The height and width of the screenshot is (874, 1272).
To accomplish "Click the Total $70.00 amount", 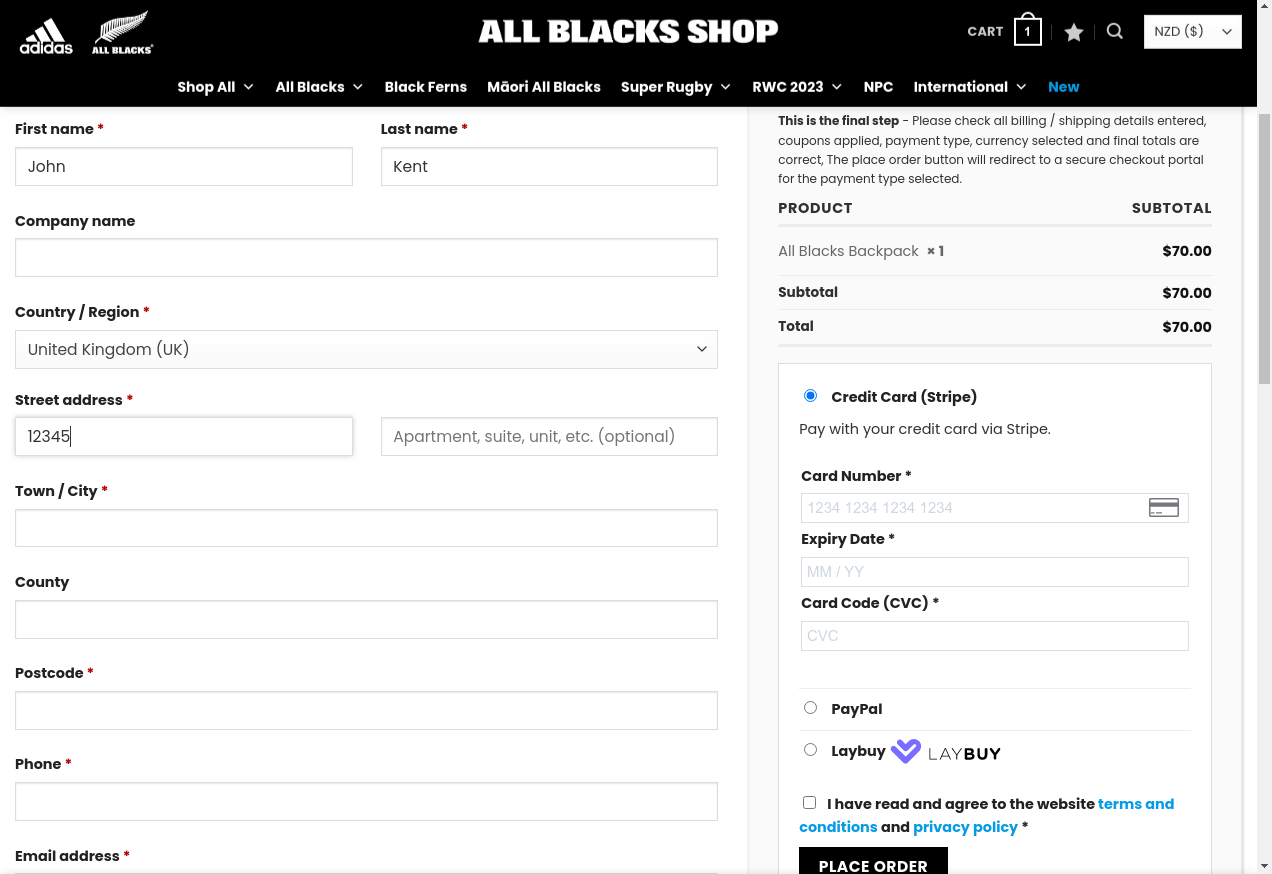I will coord(1187,327).
